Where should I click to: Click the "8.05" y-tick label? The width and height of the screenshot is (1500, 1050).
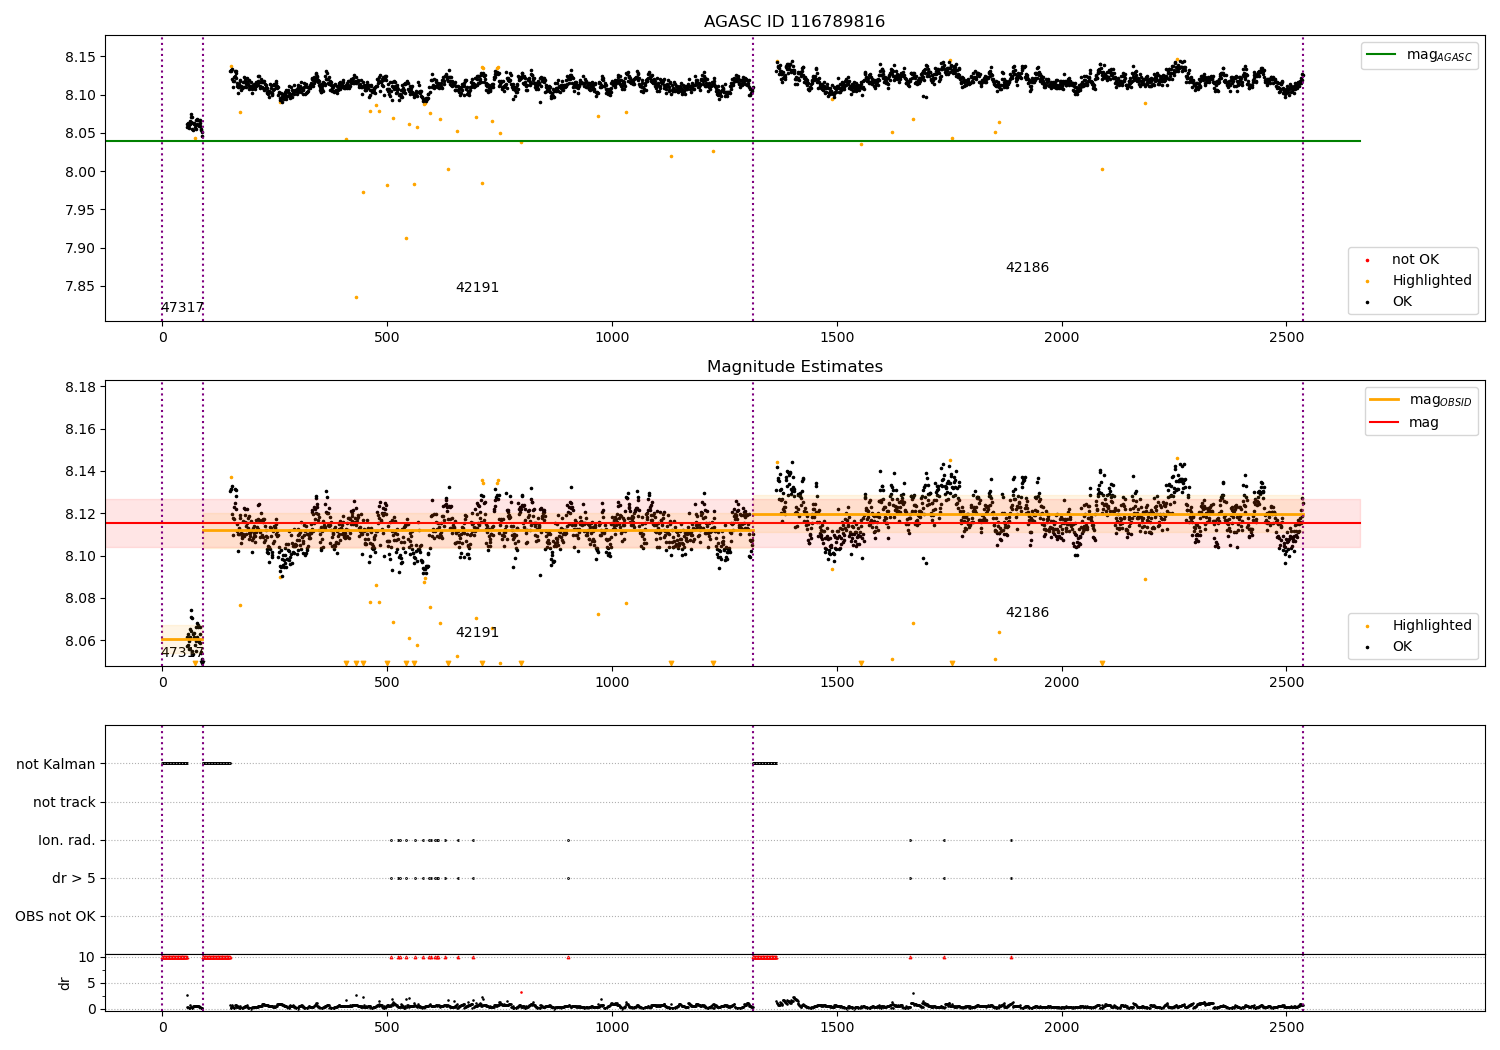point(80,134)
